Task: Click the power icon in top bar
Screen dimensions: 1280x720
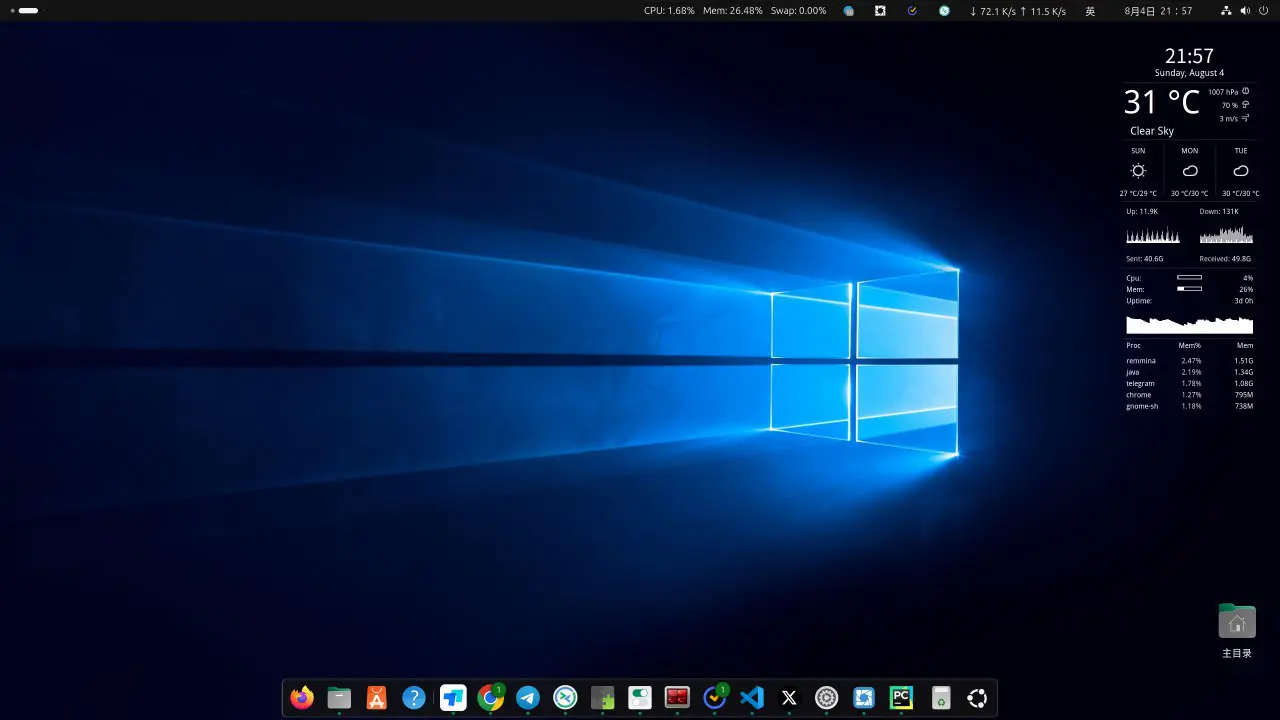Action: [x=1263, y=11]
